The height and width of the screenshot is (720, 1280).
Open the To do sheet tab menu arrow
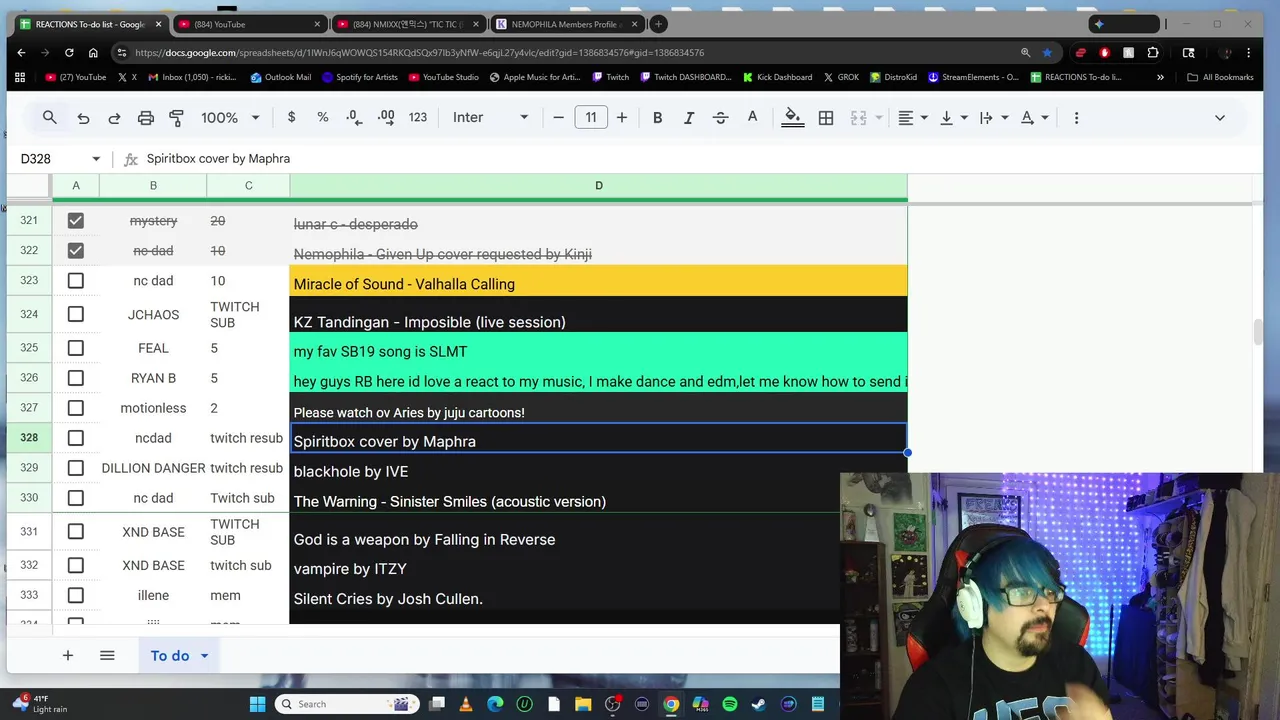click(204, 656)
